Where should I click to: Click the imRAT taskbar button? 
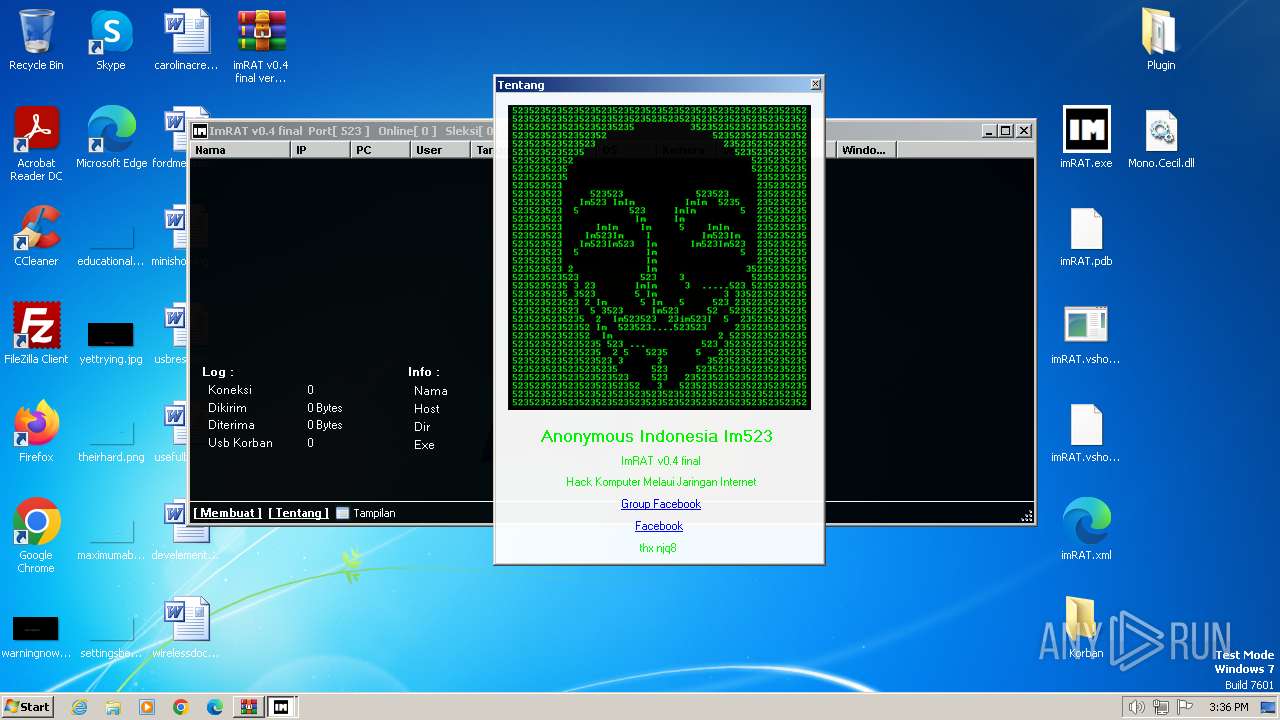click(x=282, y=707)
